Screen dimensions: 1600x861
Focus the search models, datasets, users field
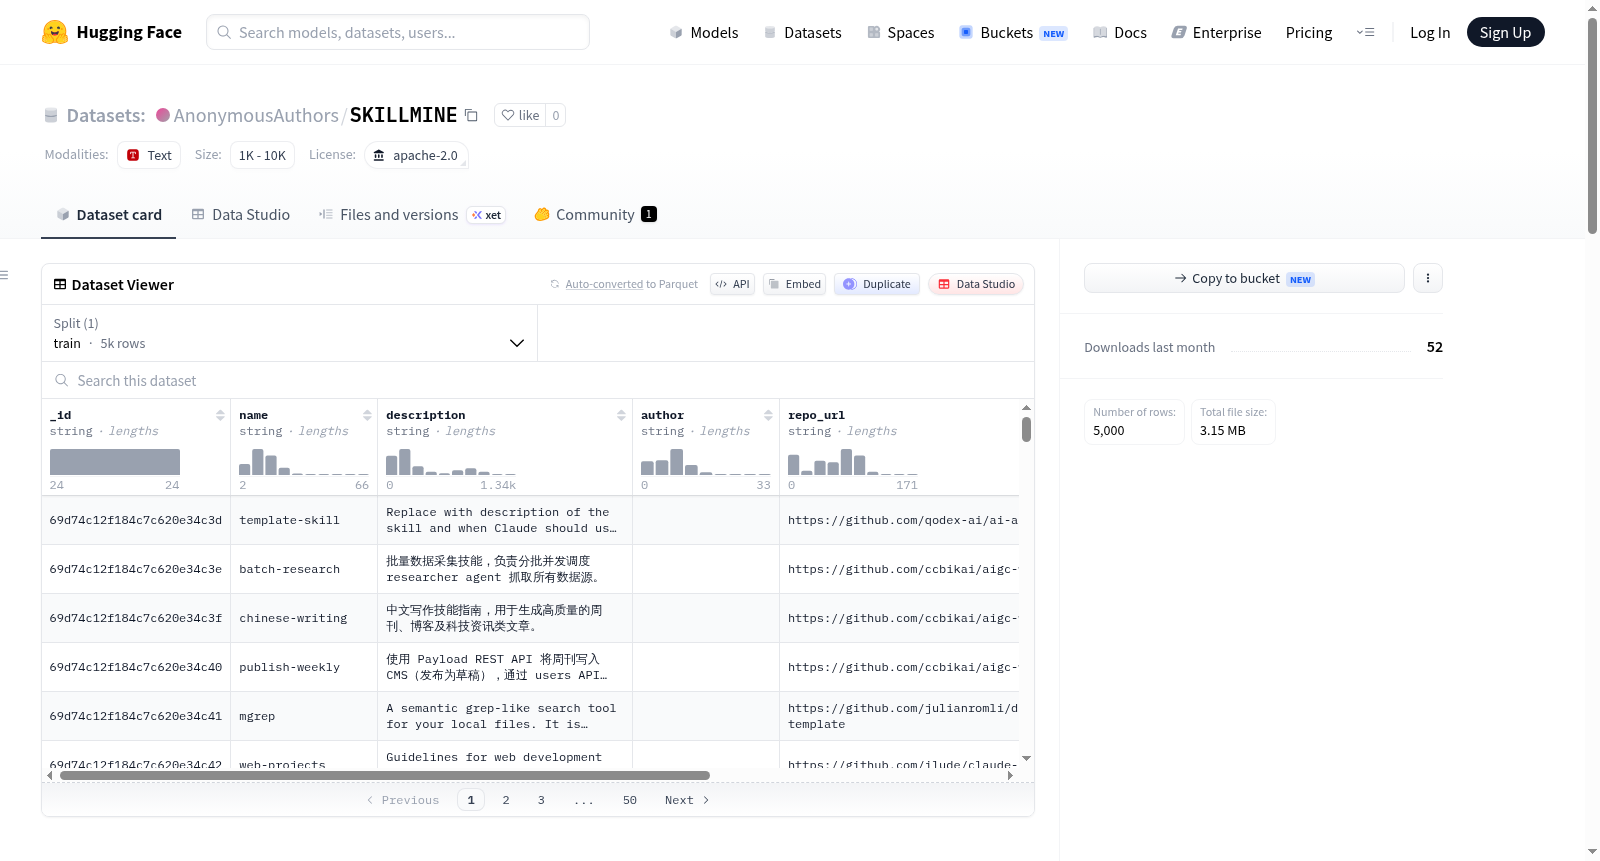coord(398,32)
